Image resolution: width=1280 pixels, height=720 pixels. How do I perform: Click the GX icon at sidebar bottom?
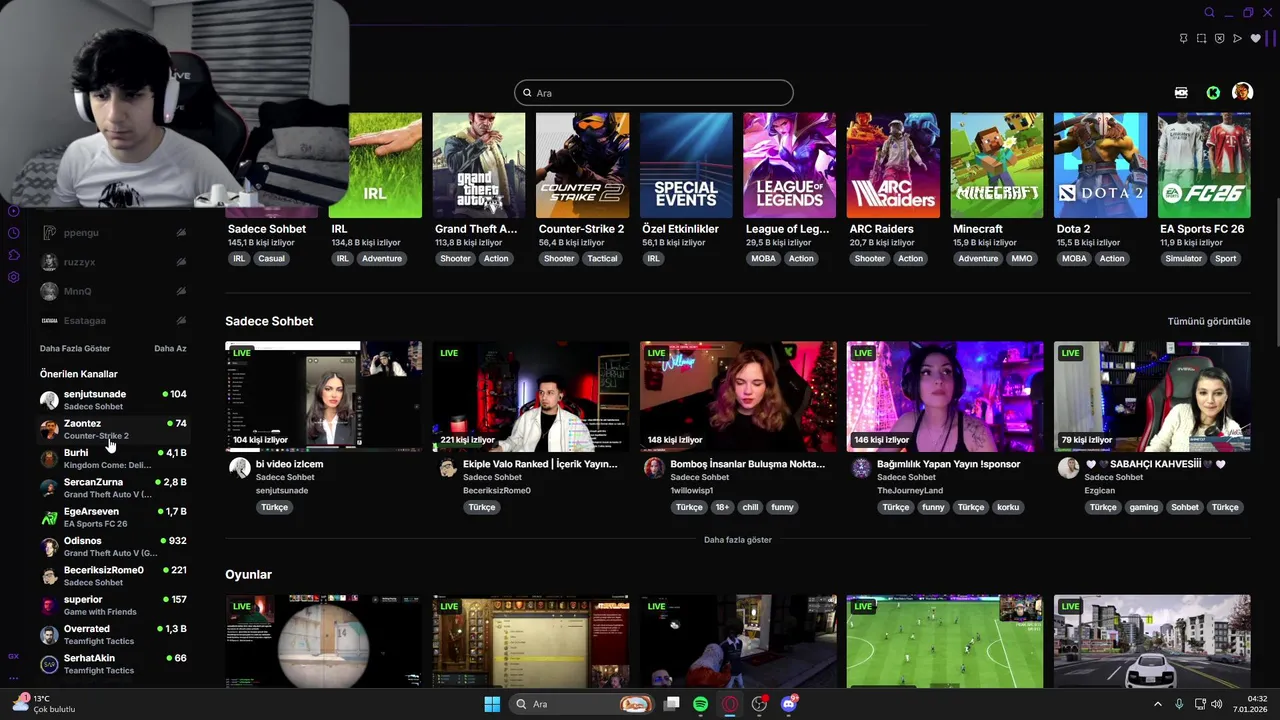pyautogui.click(x=14, y=656)
